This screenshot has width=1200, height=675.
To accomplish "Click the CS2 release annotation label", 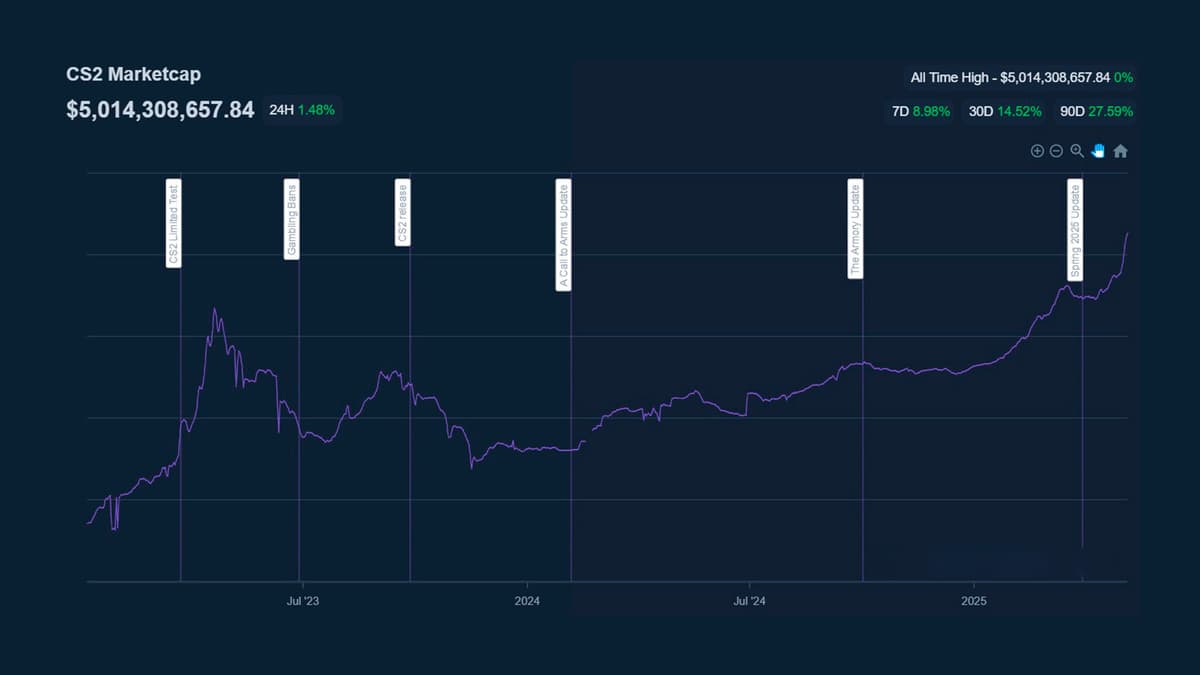I will (402, 212).
